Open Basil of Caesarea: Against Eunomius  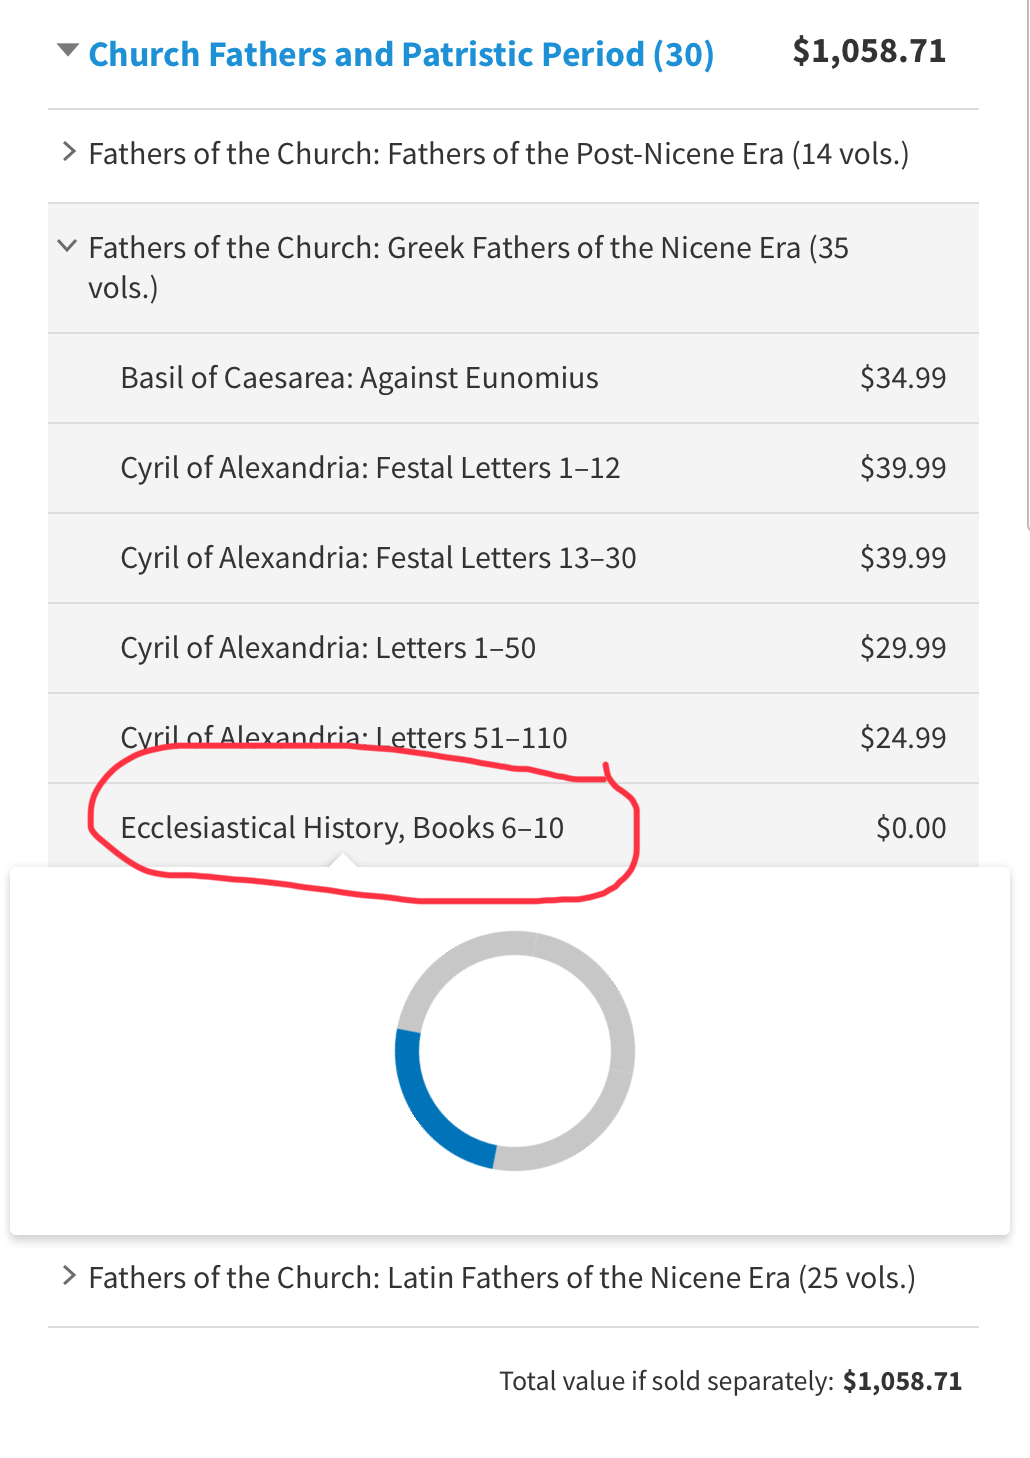pos(359,378)
